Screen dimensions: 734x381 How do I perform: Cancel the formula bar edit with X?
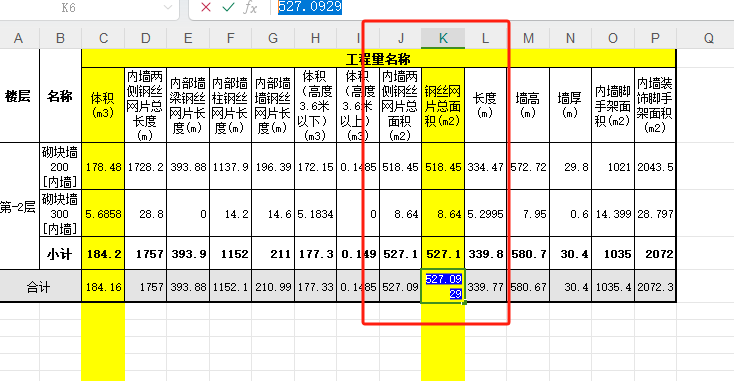tap(206, 7)
